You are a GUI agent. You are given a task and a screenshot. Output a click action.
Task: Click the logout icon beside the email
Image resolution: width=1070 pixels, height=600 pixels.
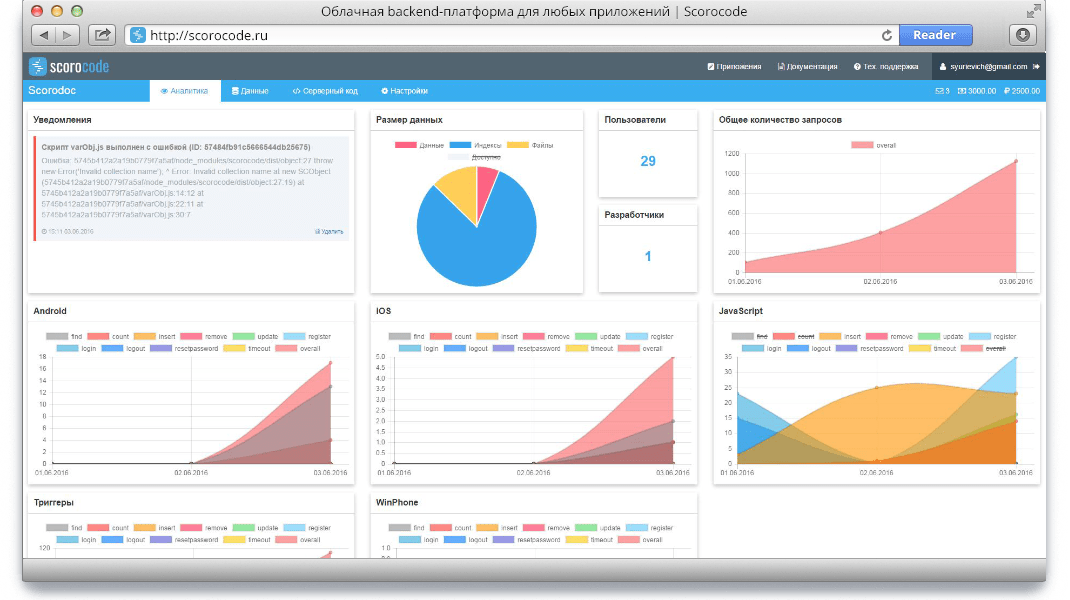point(1036,67)
